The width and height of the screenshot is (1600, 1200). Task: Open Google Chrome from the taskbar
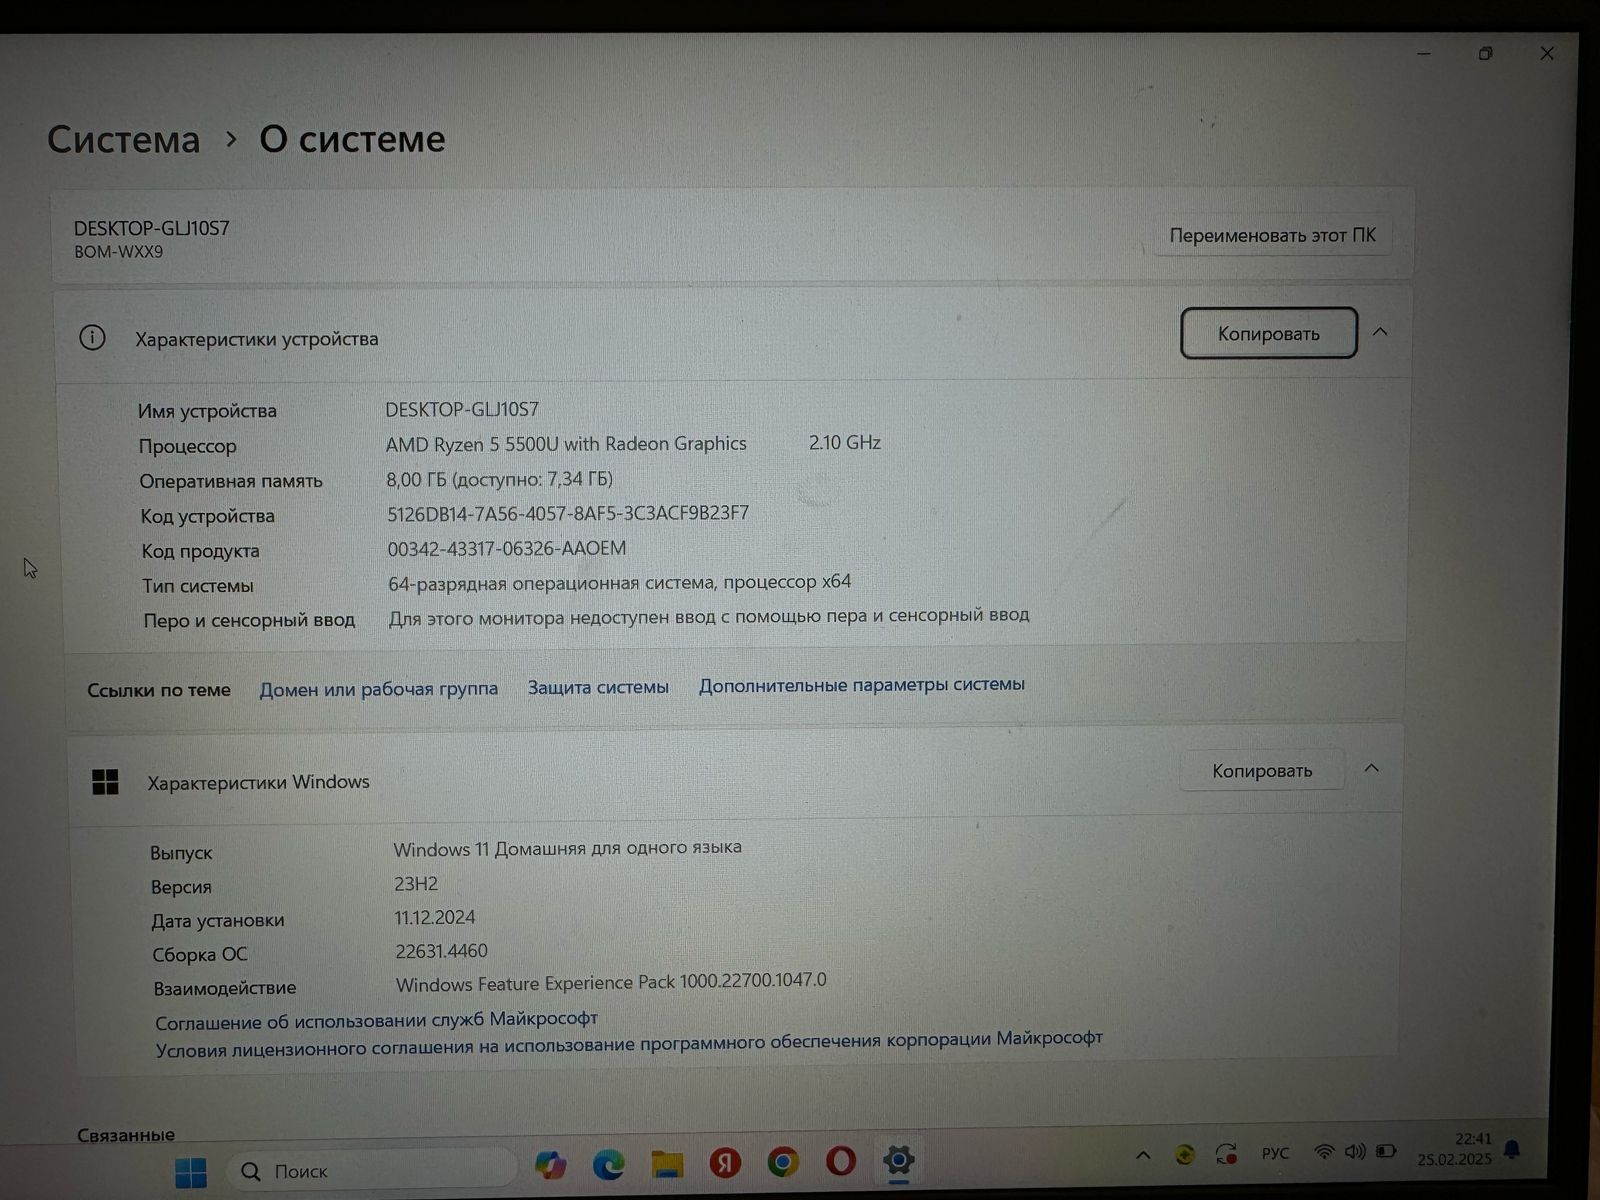783,1161
